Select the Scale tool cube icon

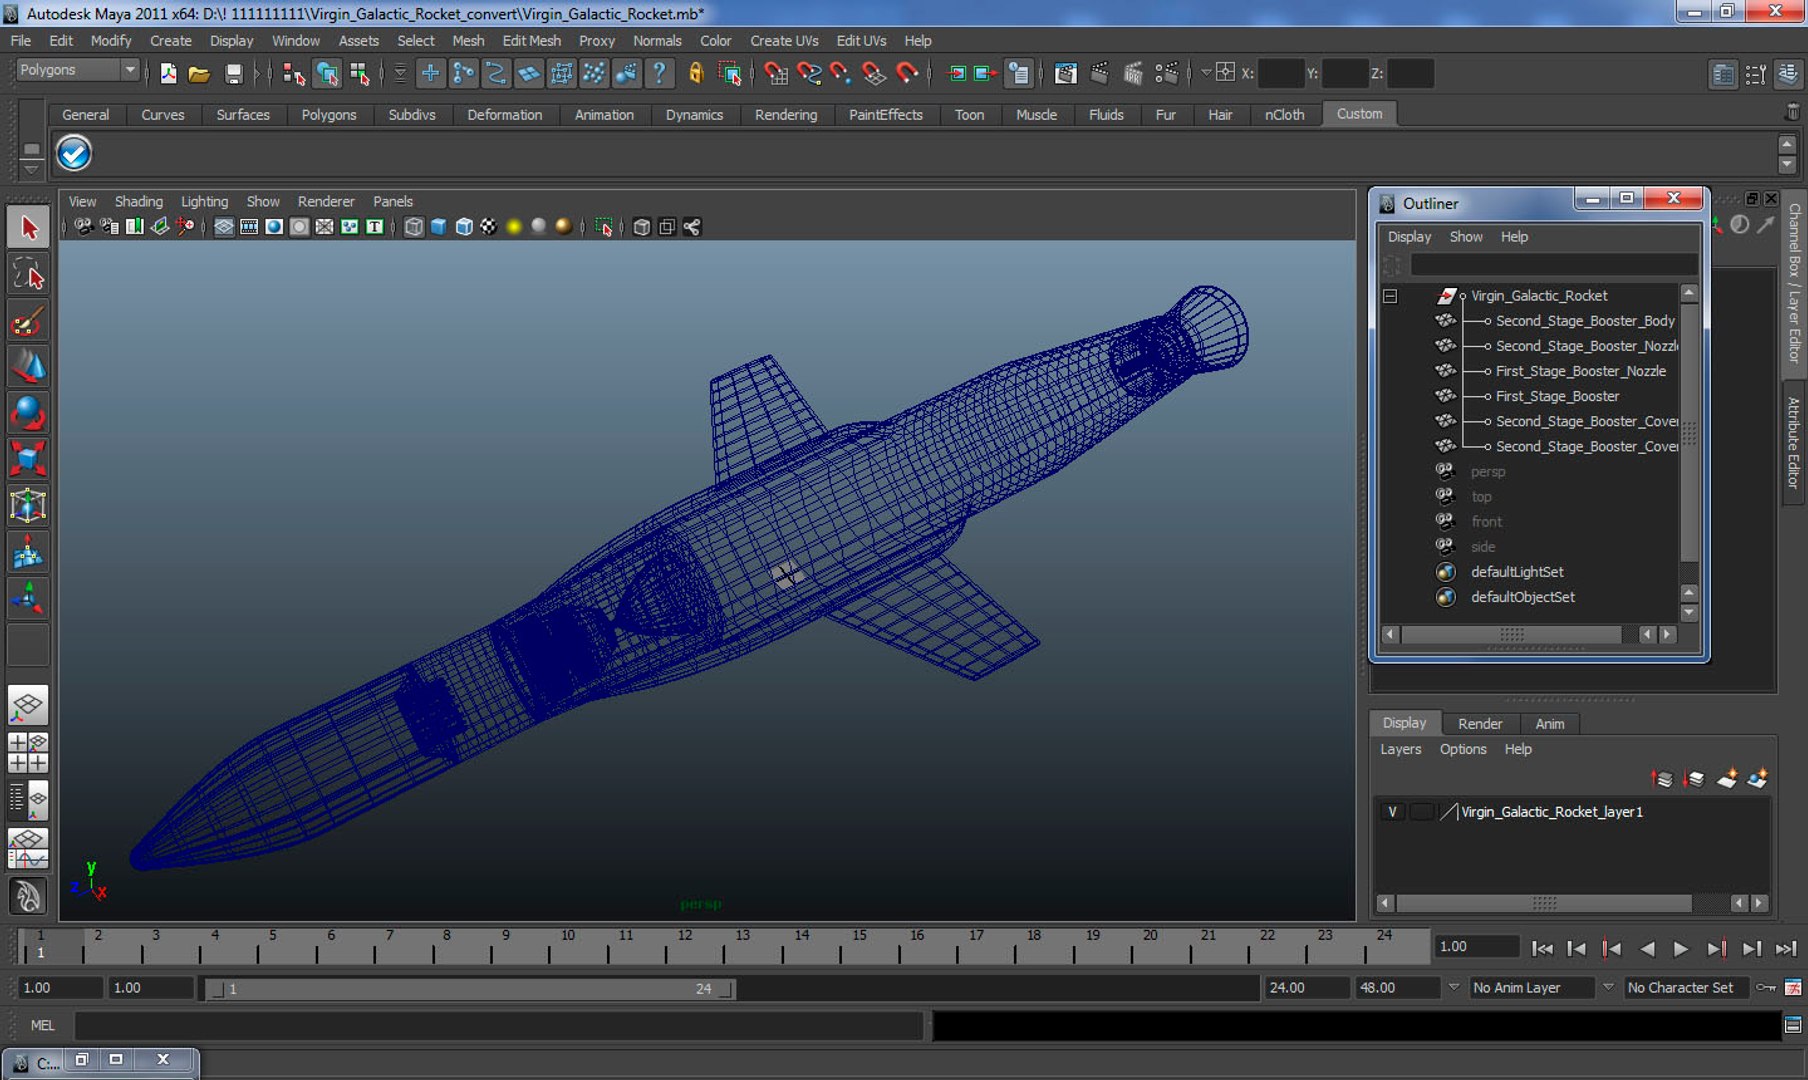[x=28, y=459]
